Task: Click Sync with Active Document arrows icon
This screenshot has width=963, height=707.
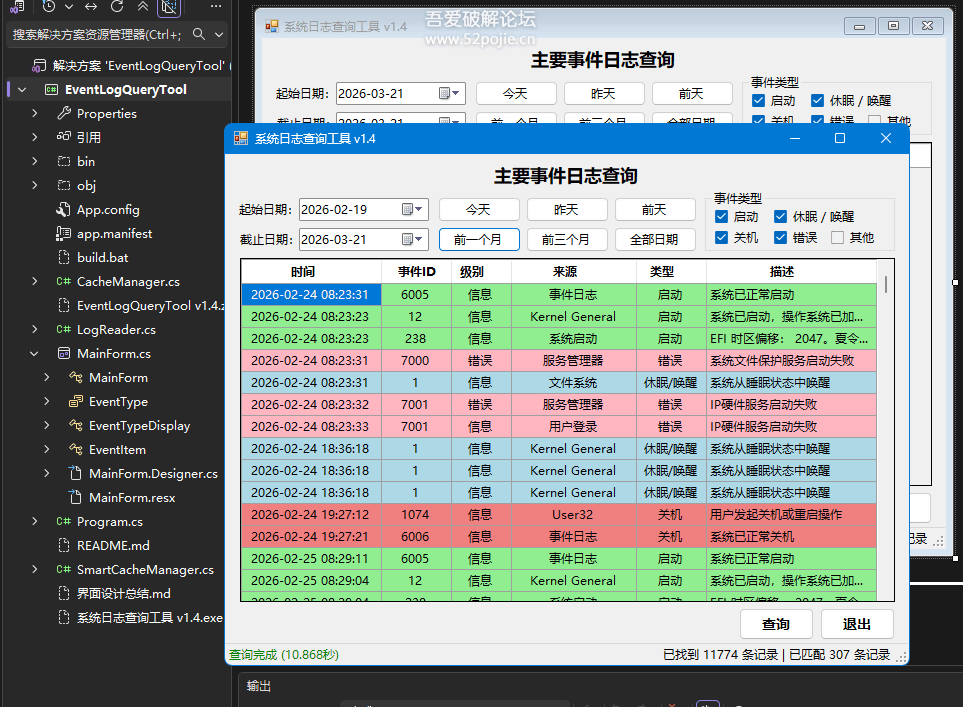Action: [x=92, y=7]
